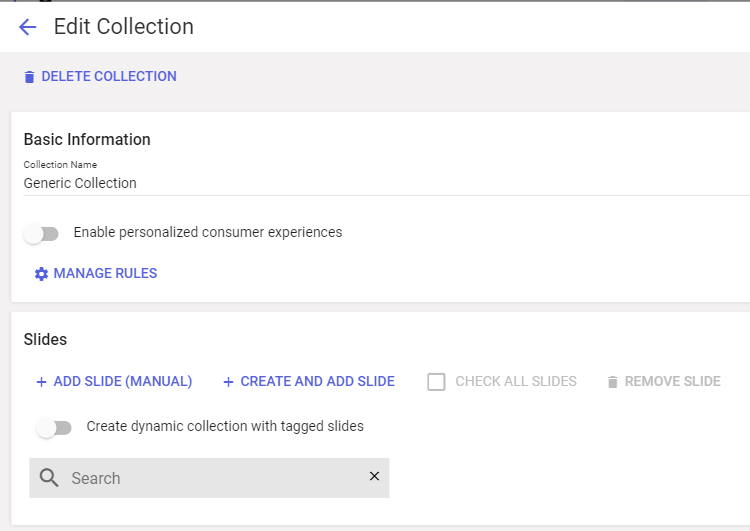Select Add Slide (Manual) button label

[123, 381]
